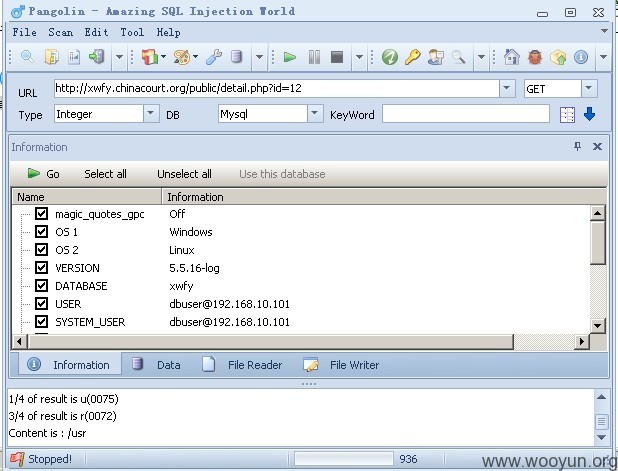Image resolution: width=618 pixels, height=471 pixels.
Task: Open dropdown arrow next to palette icon
Action: tap(195, 57)
